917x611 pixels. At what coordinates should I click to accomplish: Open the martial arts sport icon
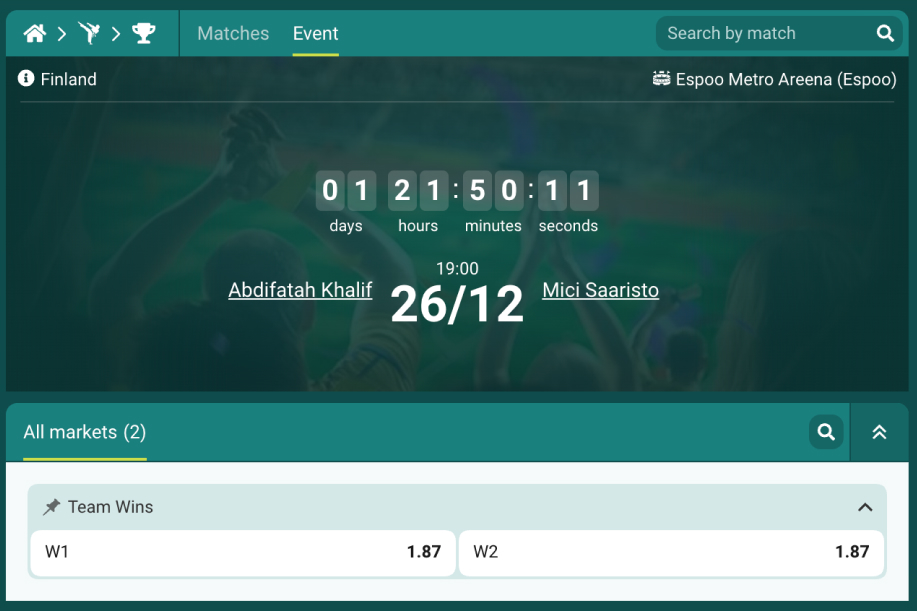(x=89, y=33)
